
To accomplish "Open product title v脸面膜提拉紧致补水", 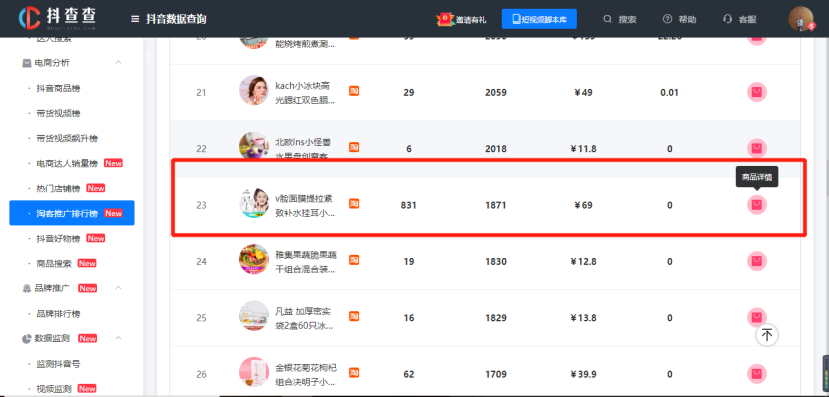I will click(x=306, y=205).
